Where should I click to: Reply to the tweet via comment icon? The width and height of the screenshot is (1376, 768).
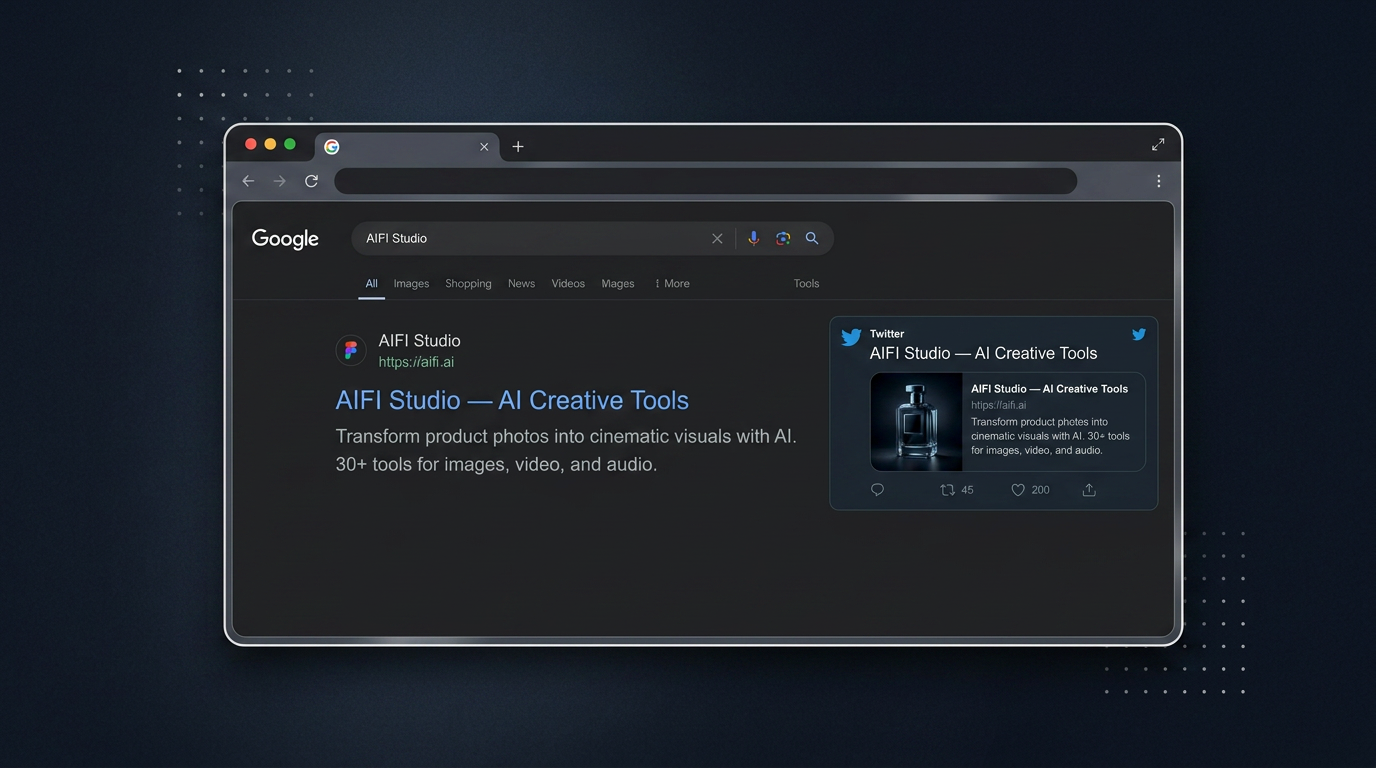click(877, 490)
